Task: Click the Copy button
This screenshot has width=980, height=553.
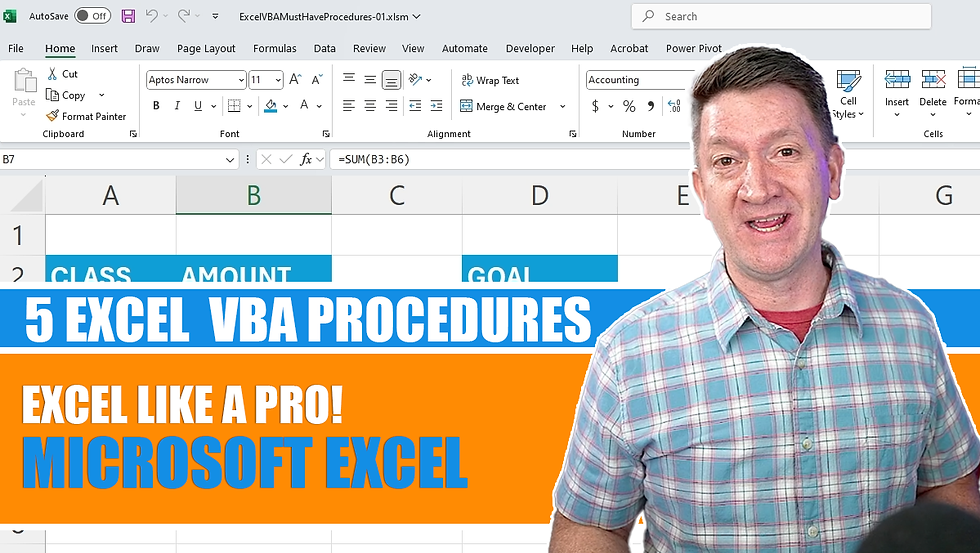Action: (66, 96)
